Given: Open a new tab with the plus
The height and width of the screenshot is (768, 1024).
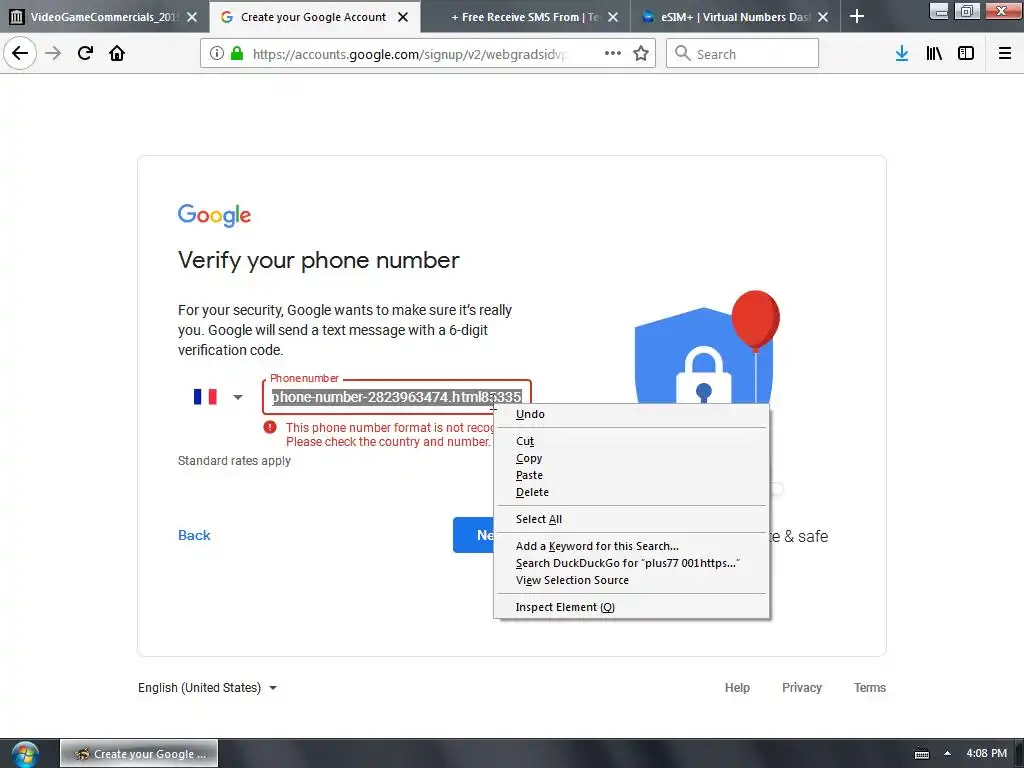Looking at the screenshot, I should pos(857,17).
